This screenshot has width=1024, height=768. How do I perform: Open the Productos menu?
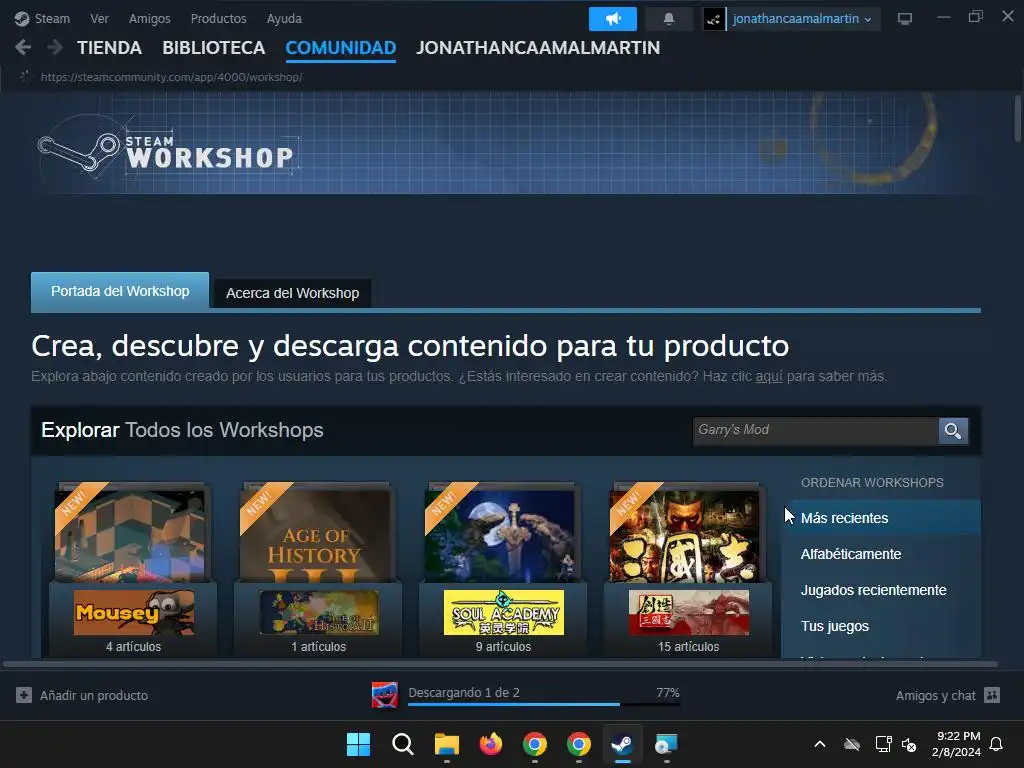point(219,18)
